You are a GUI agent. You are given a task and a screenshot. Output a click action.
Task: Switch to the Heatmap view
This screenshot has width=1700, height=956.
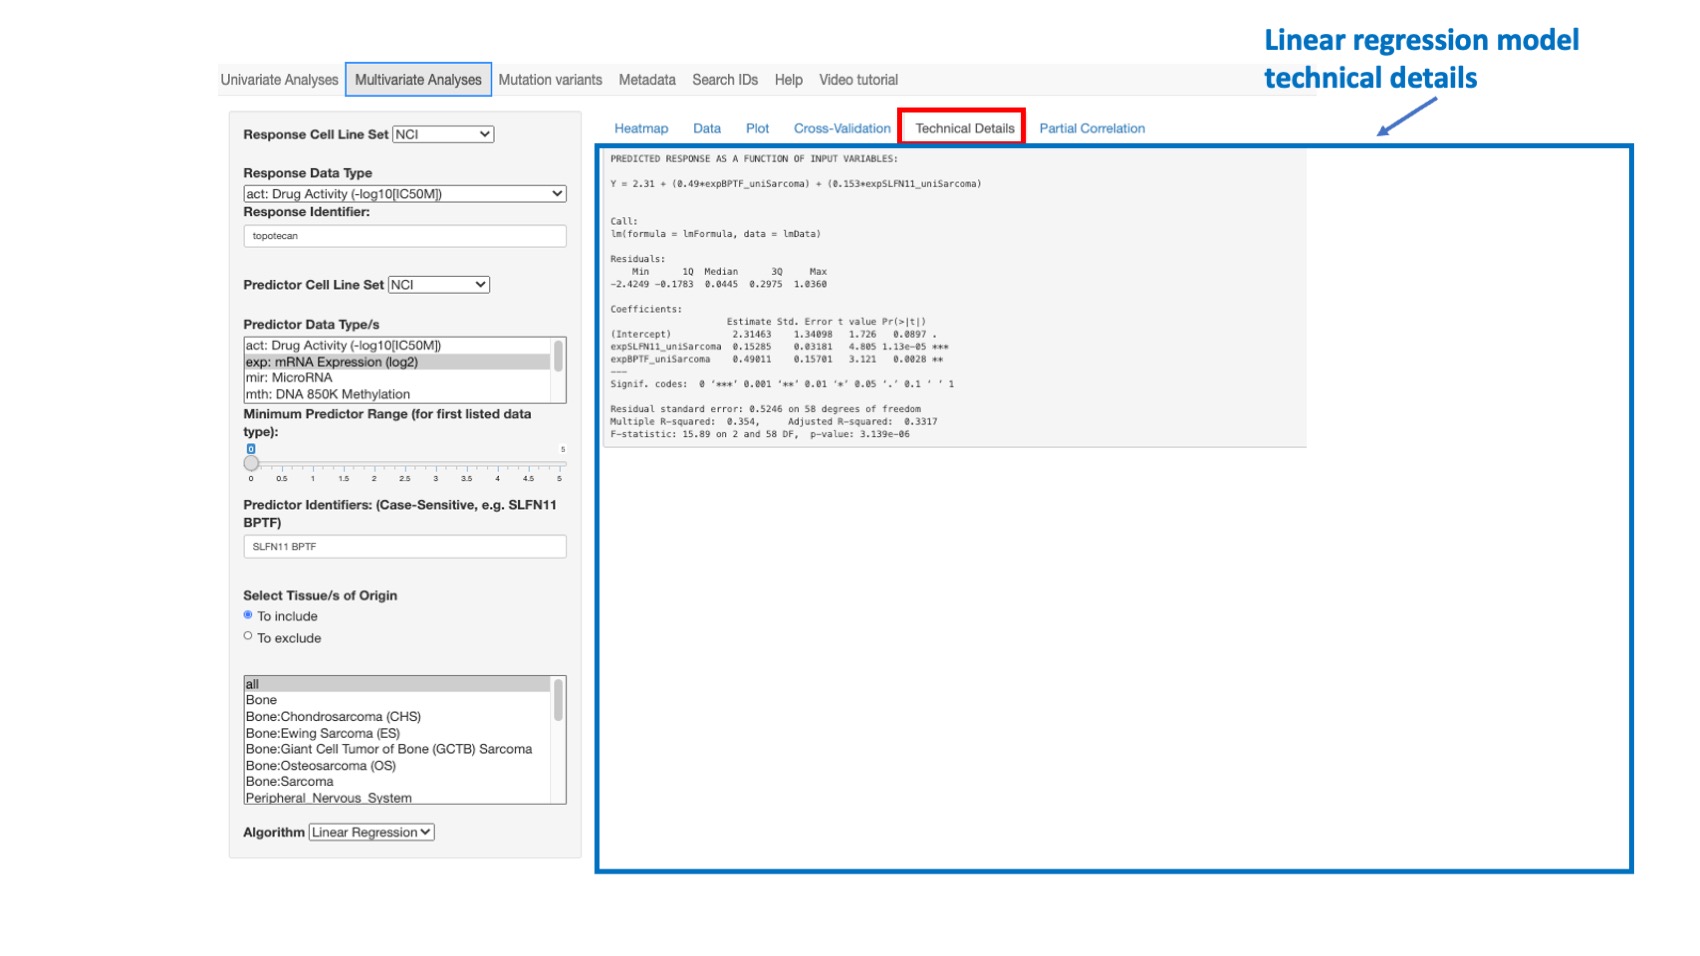(x=641, y=128)
